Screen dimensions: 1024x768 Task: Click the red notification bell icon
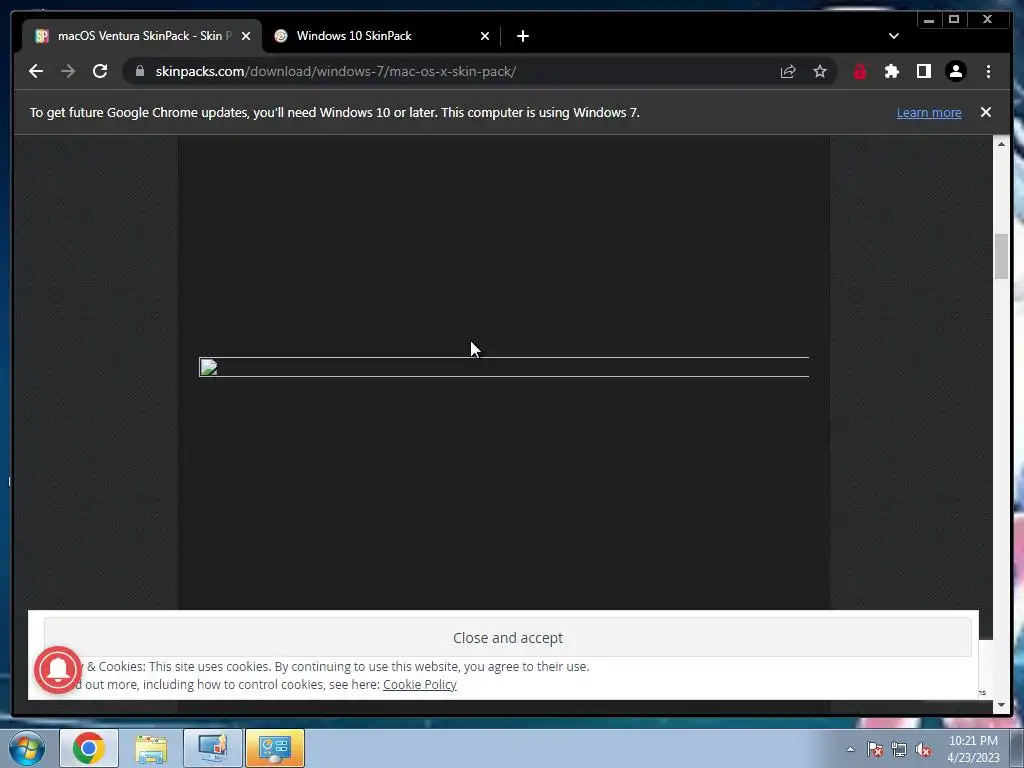click(x=58, y=669)
